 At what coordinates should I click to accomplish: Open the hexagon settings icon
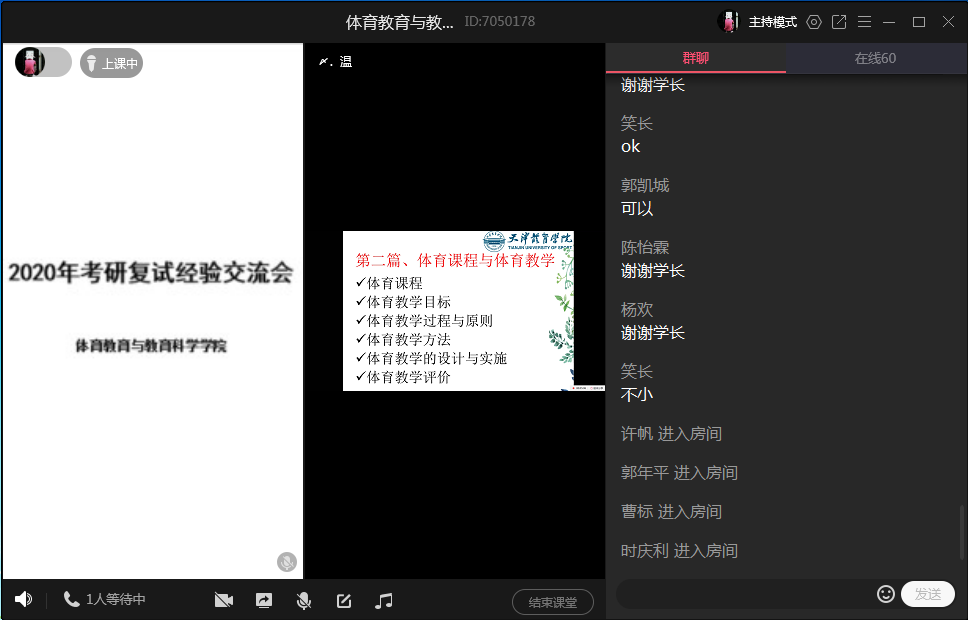tap(814, 22)
